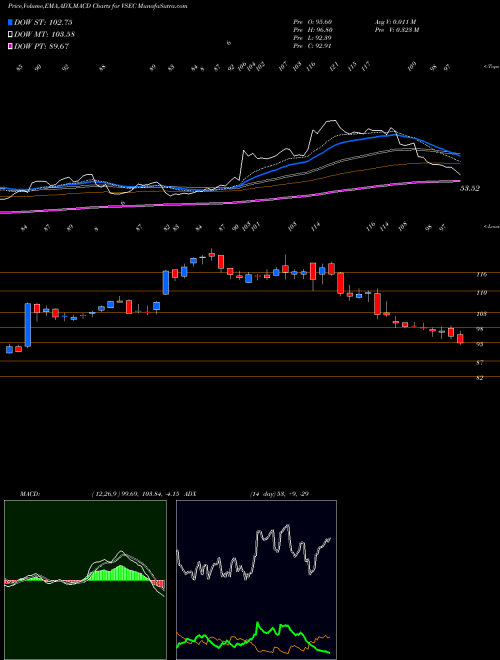
Task: Click the 110 price level label
Action: tap(481, 293)
